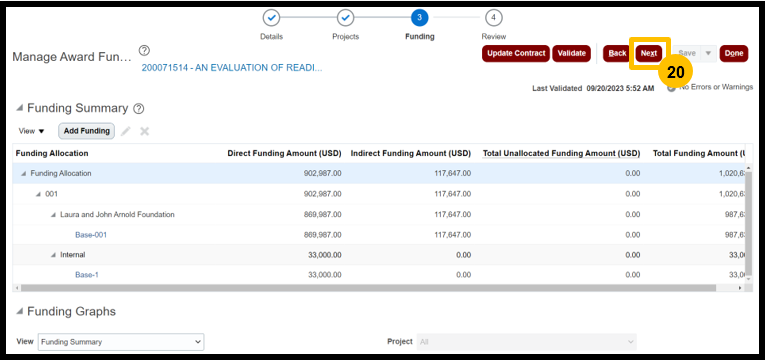
Task: Collapse the Funding Summary section
Action: (x=20, y=108)
